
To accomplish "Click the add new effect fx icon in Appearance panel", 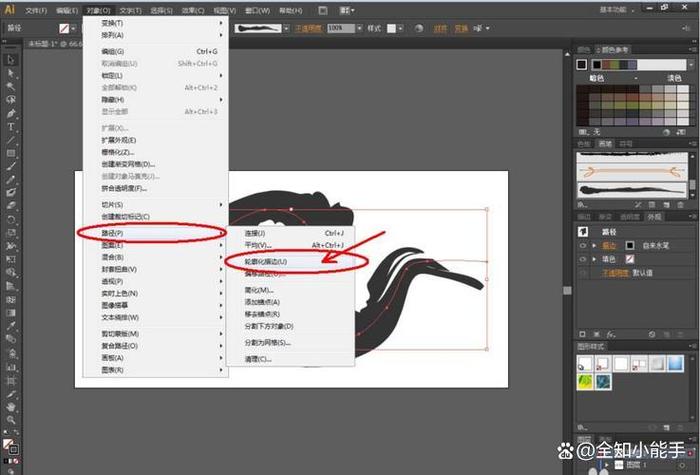I will click(x=611, y=334).
